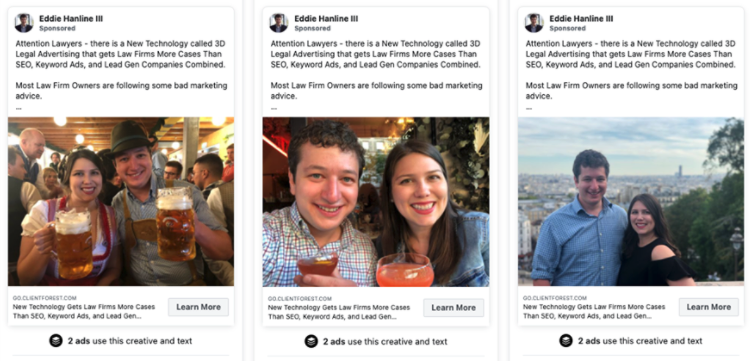This screenshot has height=361, width=751.
Task: Open GO.CLIENTFOREST.COM link in the second ad
Action: coord(300,299)
